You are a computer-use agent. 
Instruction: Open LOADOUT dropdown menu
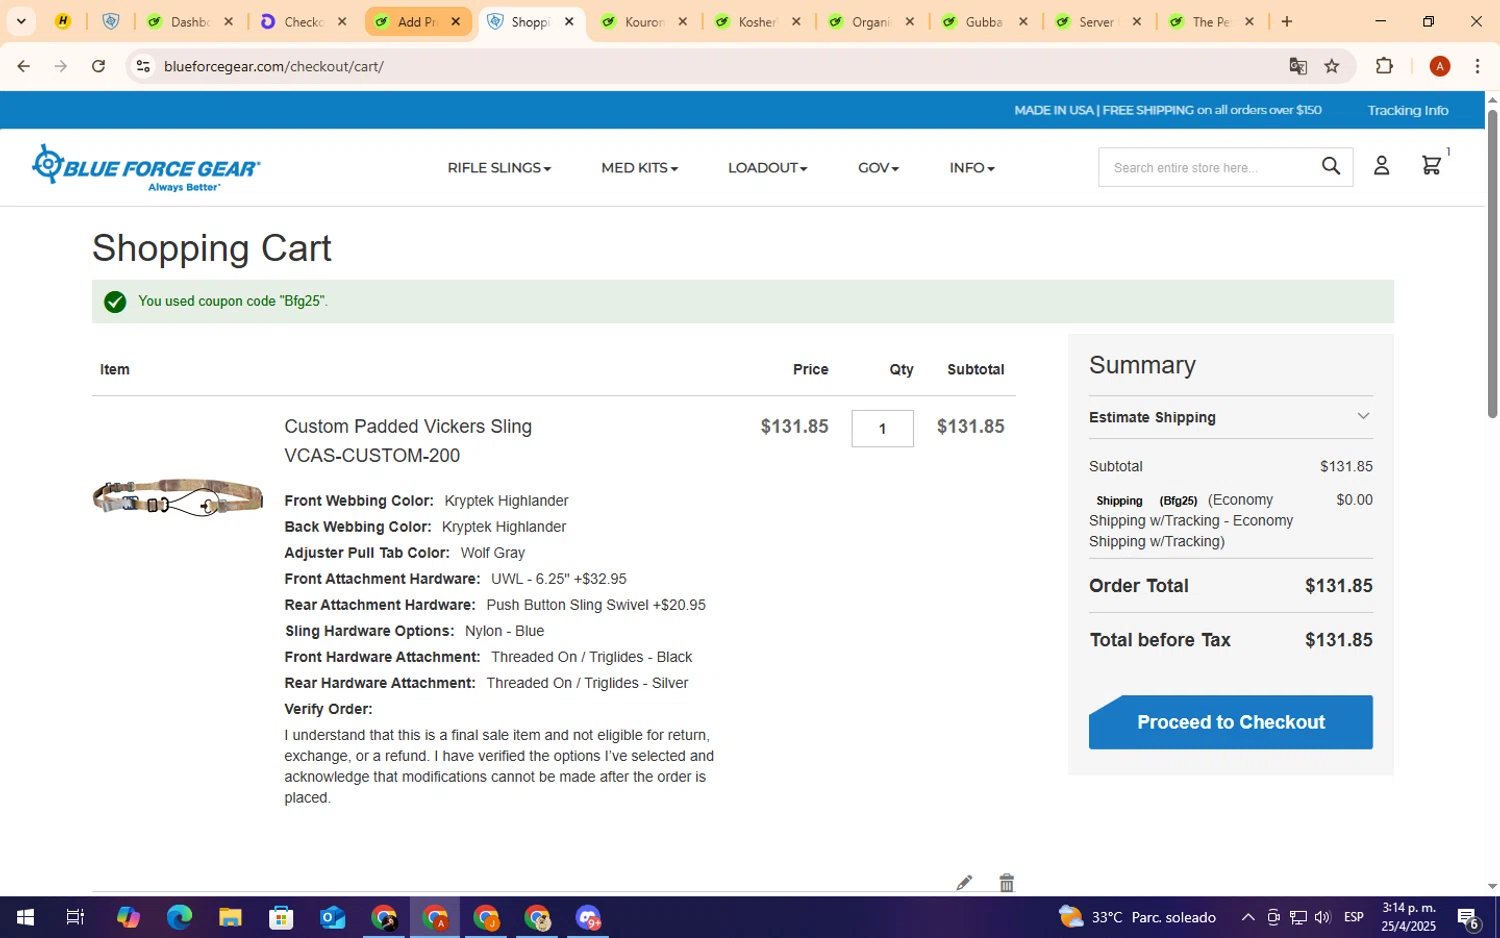(767, 168)
